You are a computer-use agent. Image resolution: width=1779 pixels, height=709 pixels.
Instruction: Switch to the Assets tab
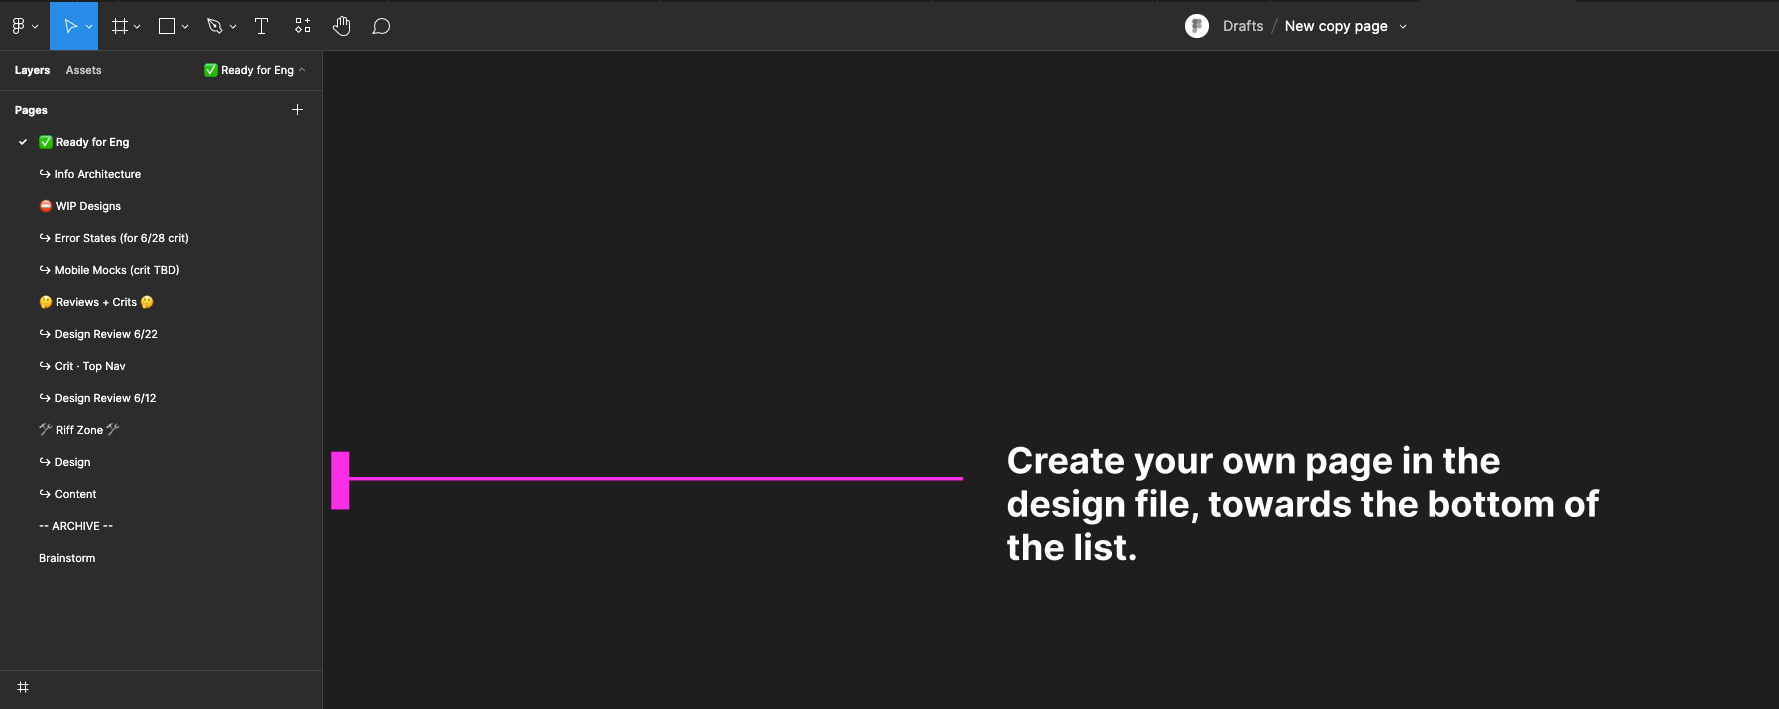[83, 69]
